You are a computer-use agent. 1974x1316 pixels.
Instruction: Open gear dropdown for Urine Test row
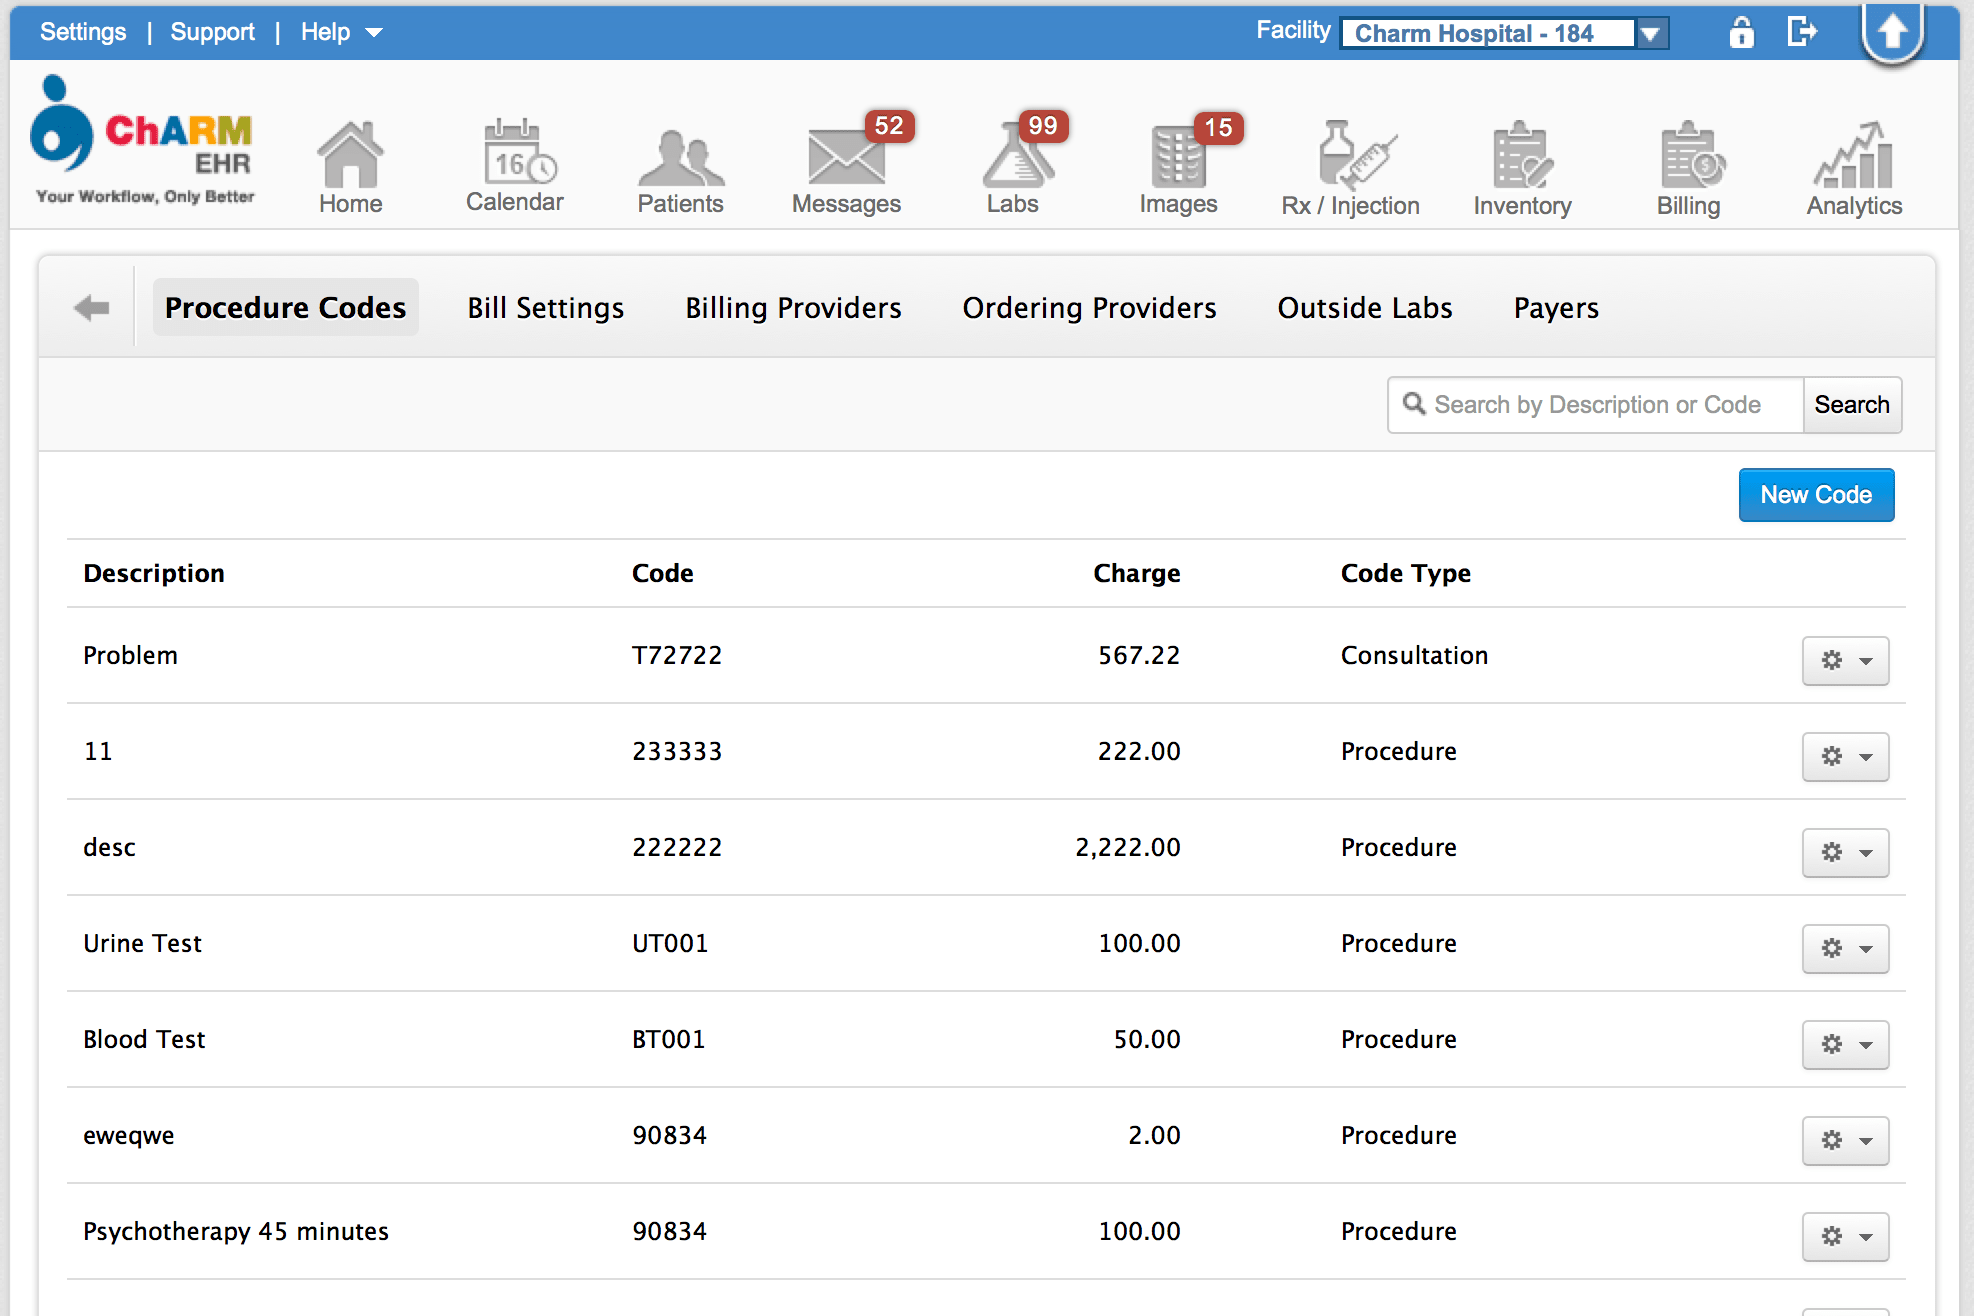[x=1845, y=948]
